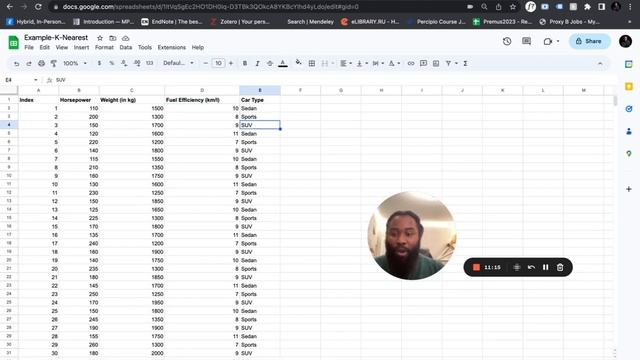
Task: Select the Horsepower header cell
Action: point(79,100)
